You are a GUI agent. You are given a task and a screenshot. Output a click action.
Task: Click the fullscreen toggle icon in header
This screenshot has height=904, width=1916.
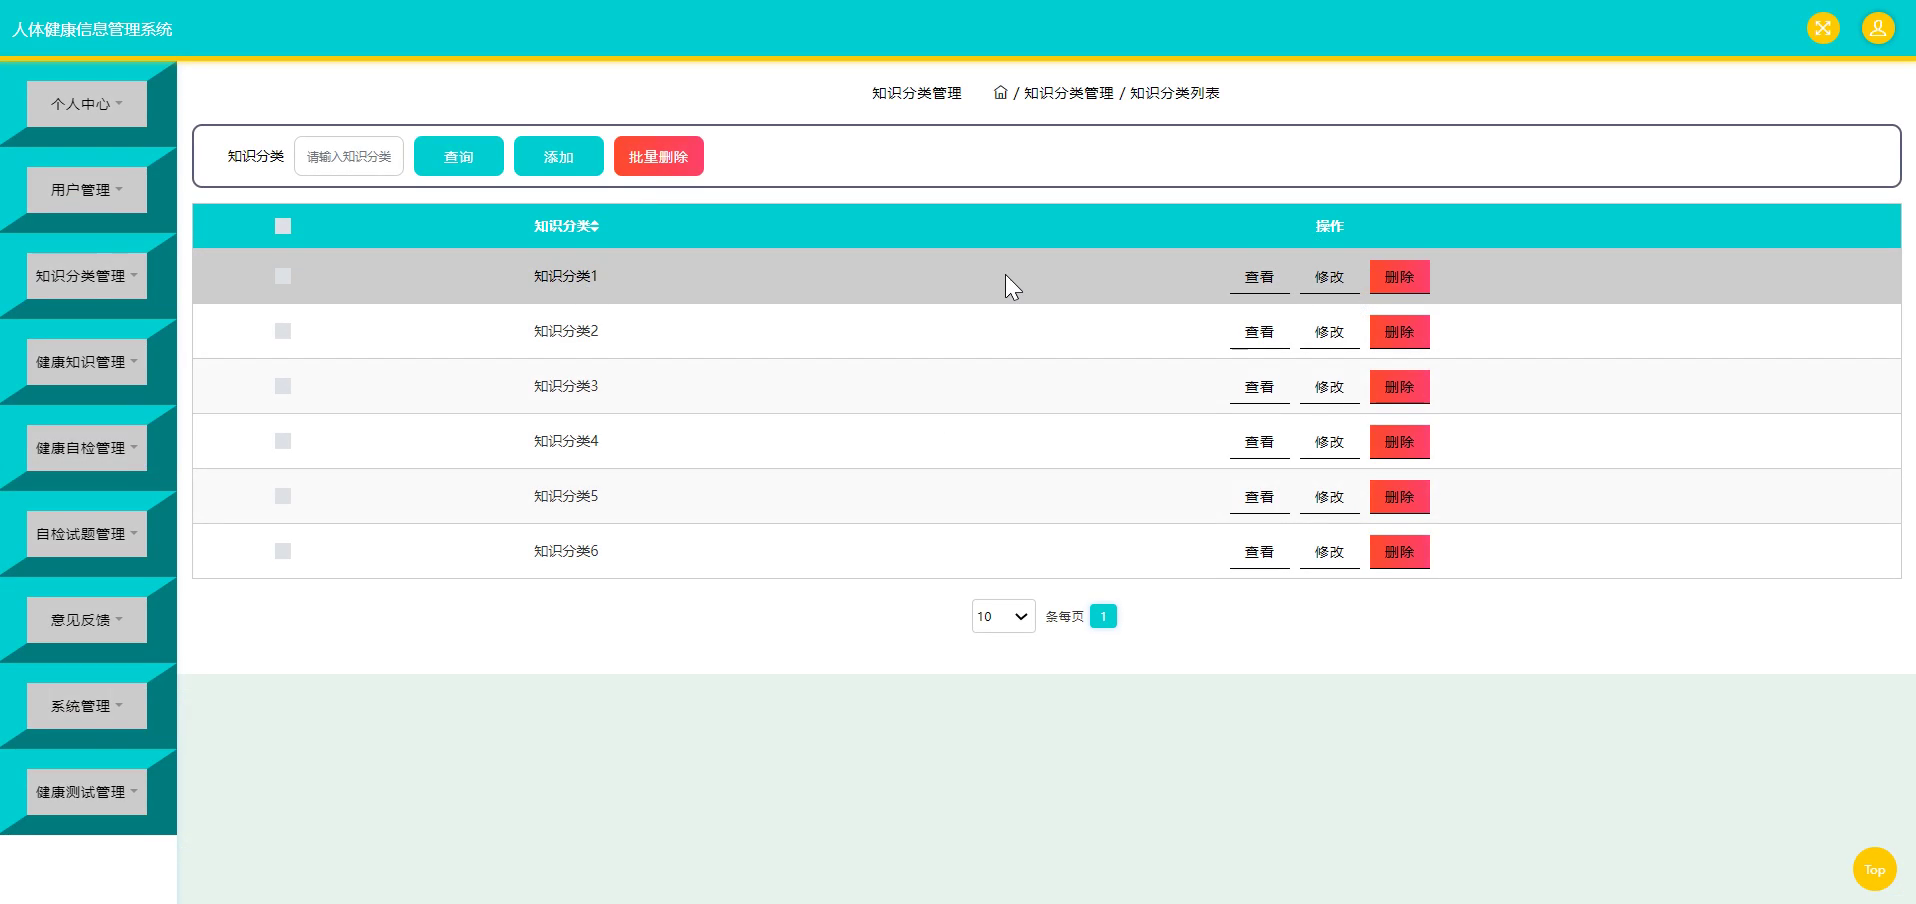1823,28
